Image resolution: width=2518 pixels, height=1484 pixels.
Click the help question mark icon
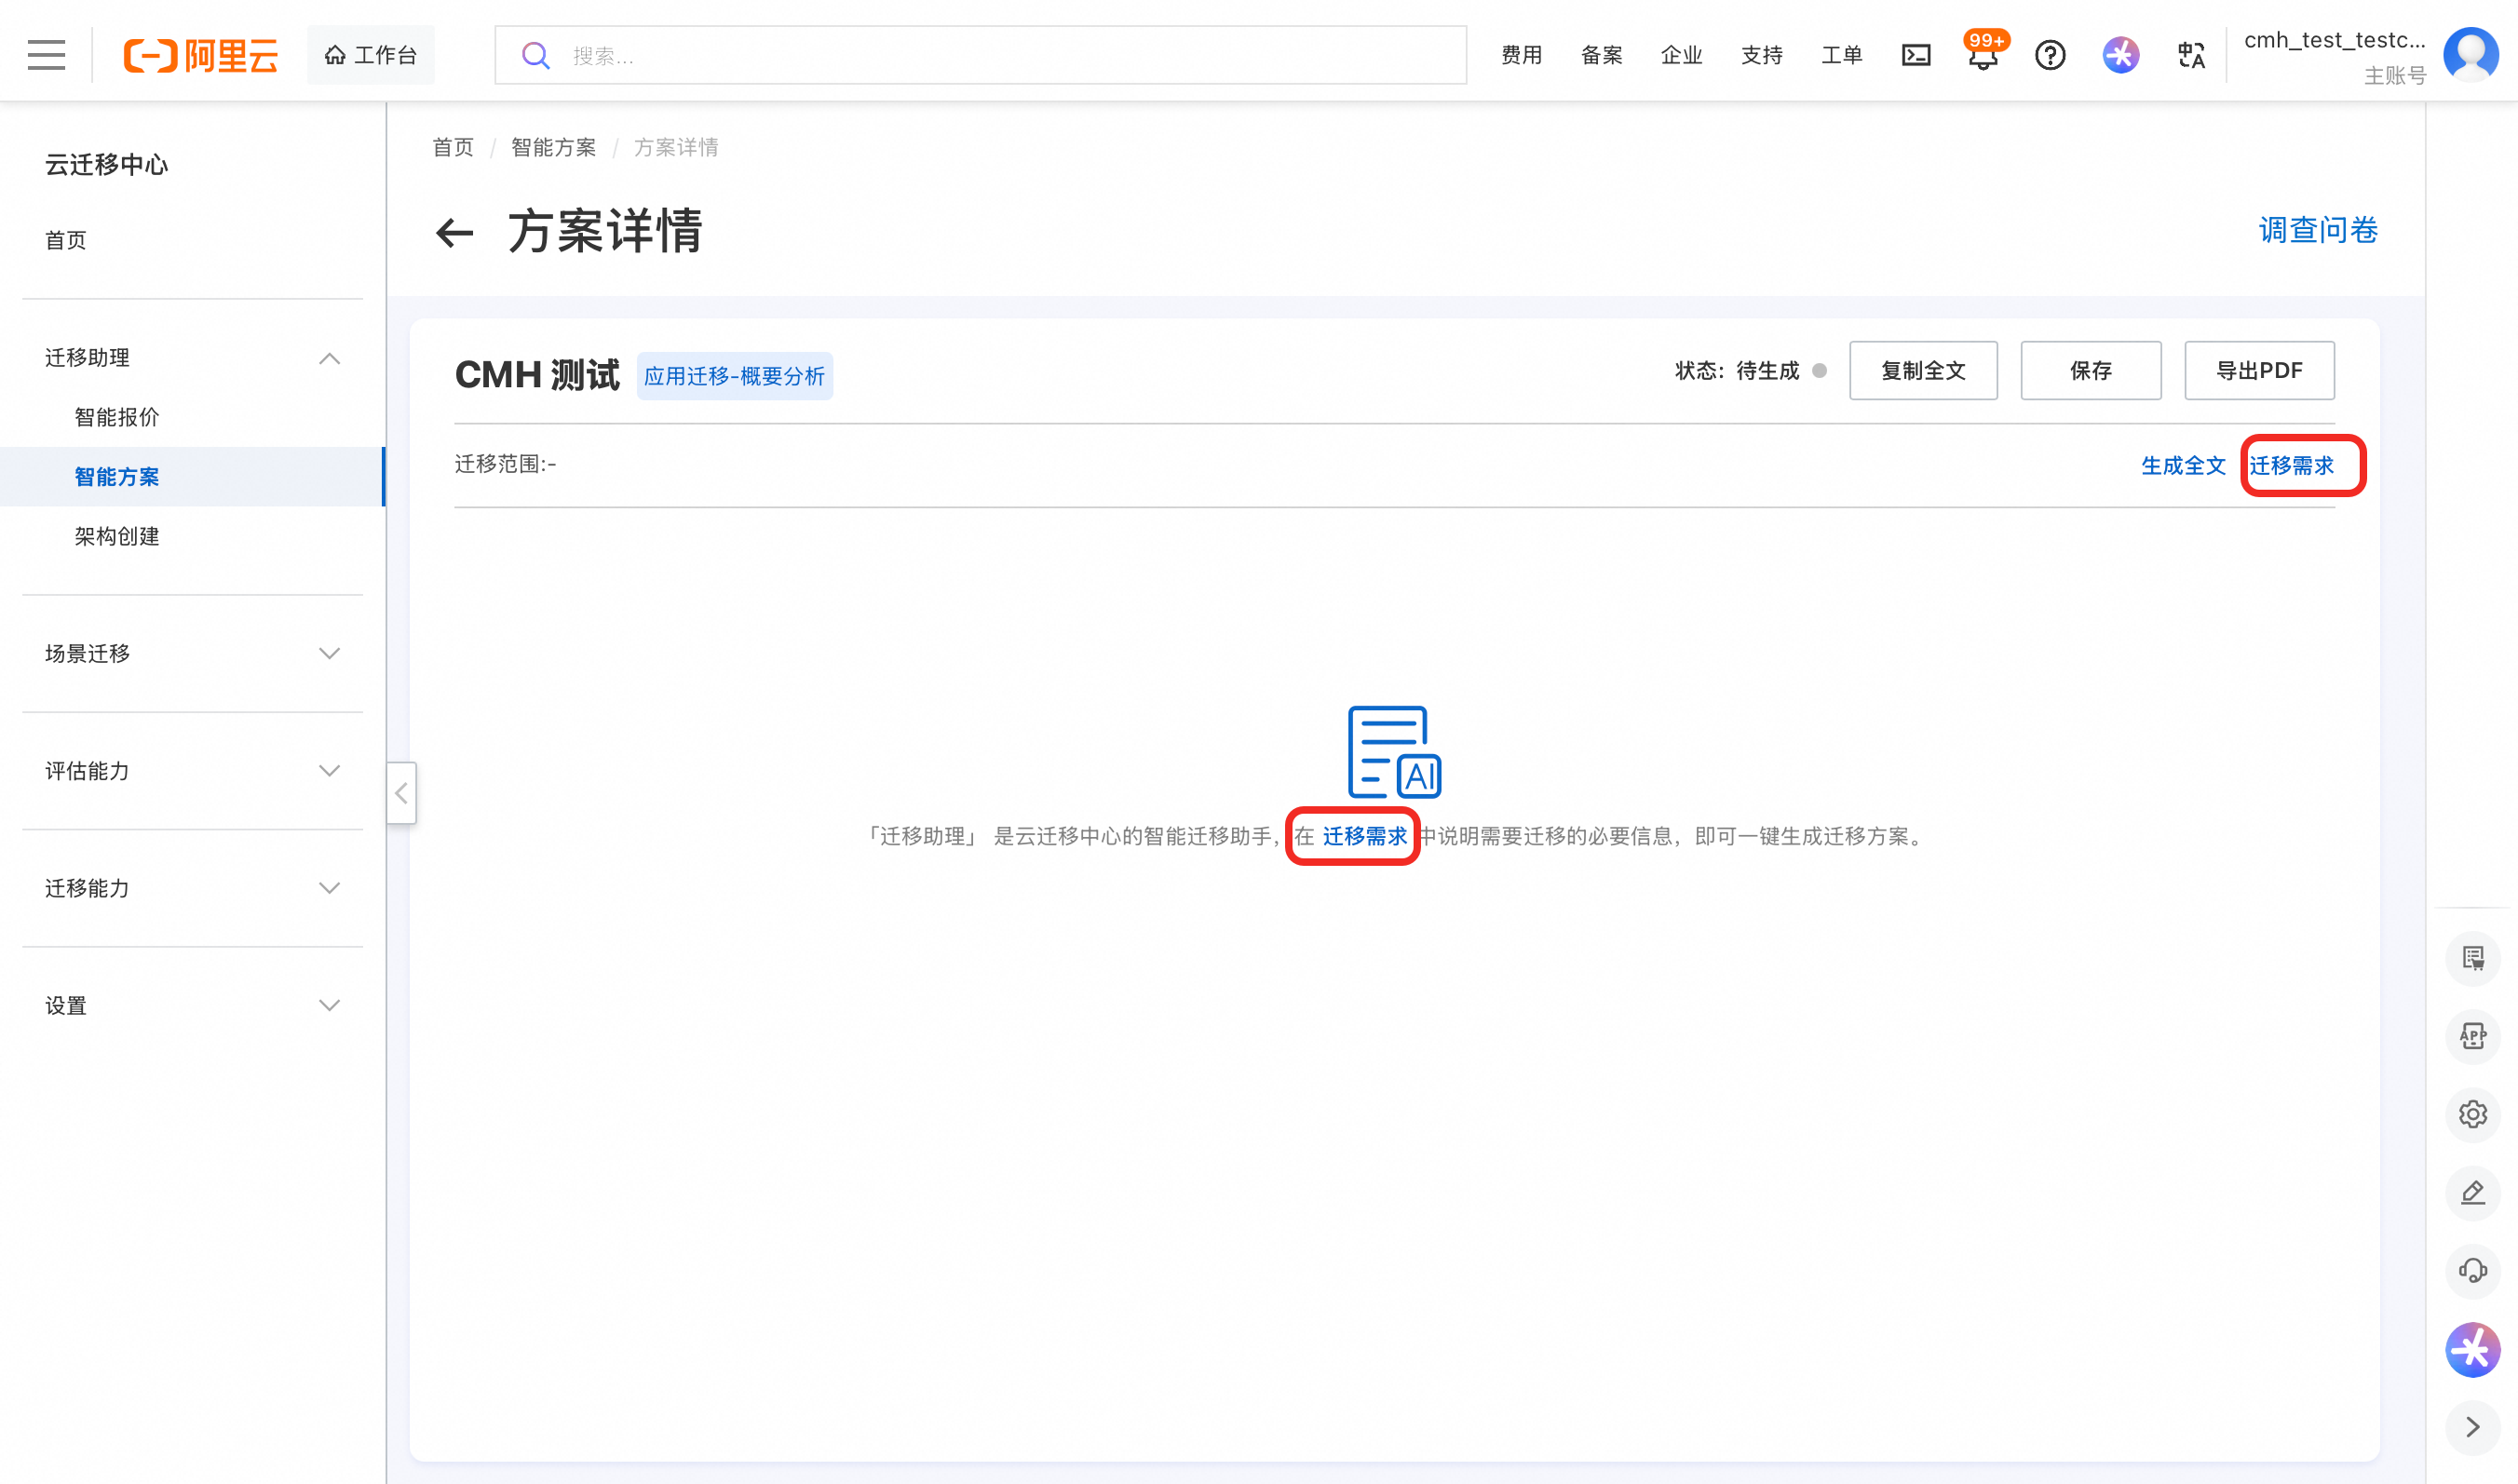(x=2050, y=55)
